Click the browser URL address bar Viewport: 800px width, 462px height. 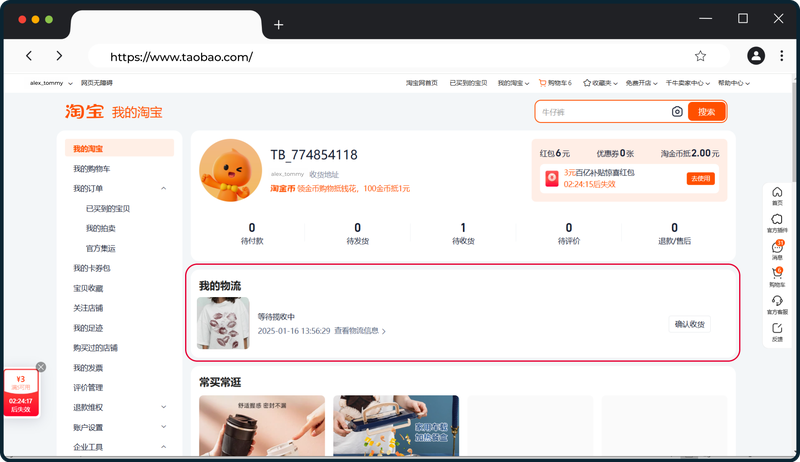click(408, 56)
